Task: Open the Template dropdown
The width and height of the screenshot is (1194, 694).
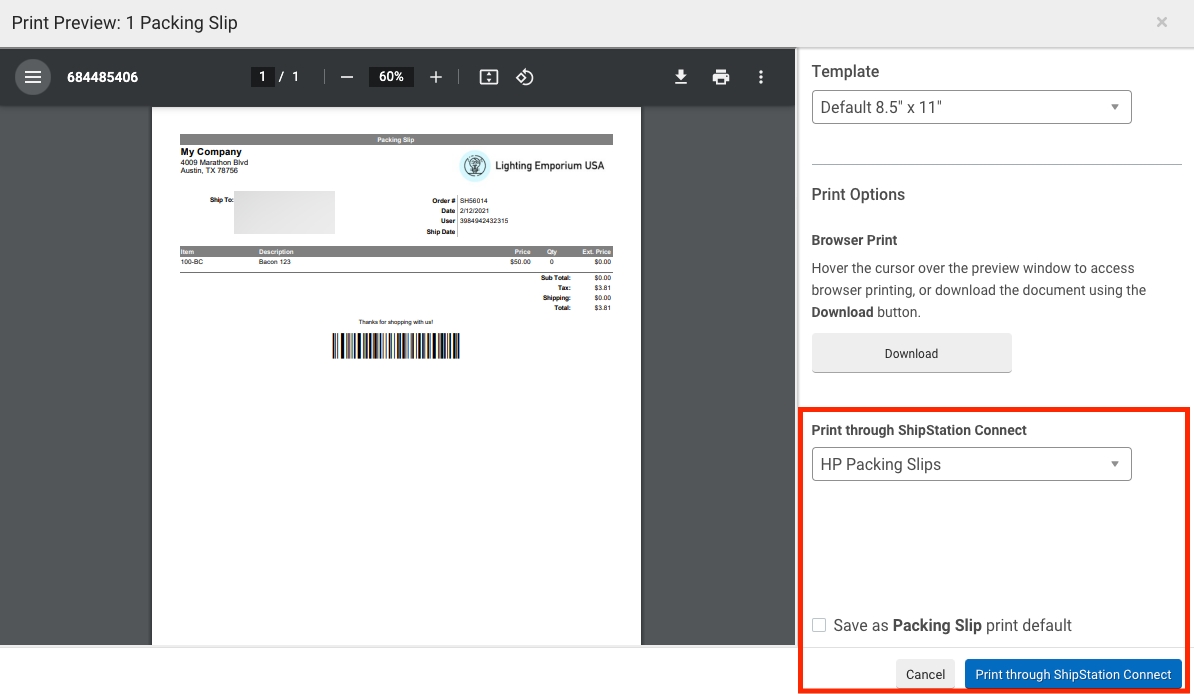Action: (970, 107)
